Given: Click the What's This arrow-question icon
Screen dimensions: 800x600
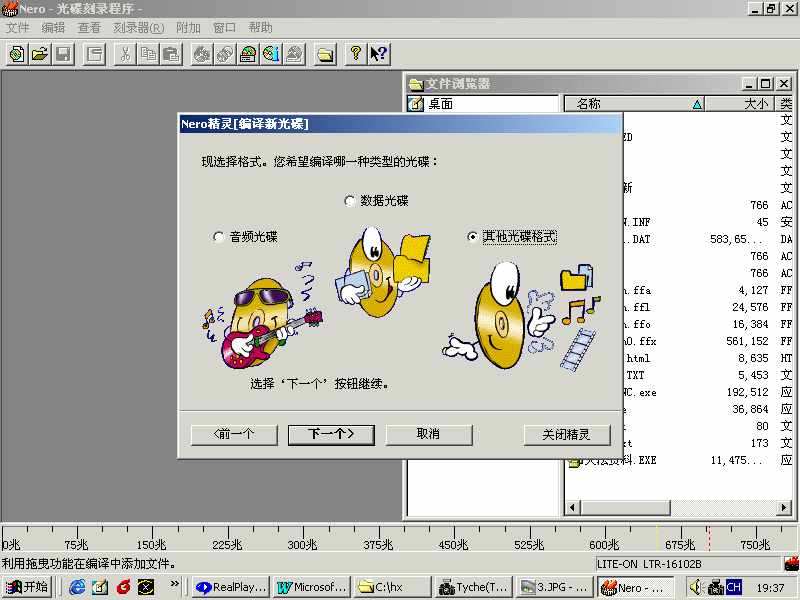Looking at the screenshot, I should point(378,54).
